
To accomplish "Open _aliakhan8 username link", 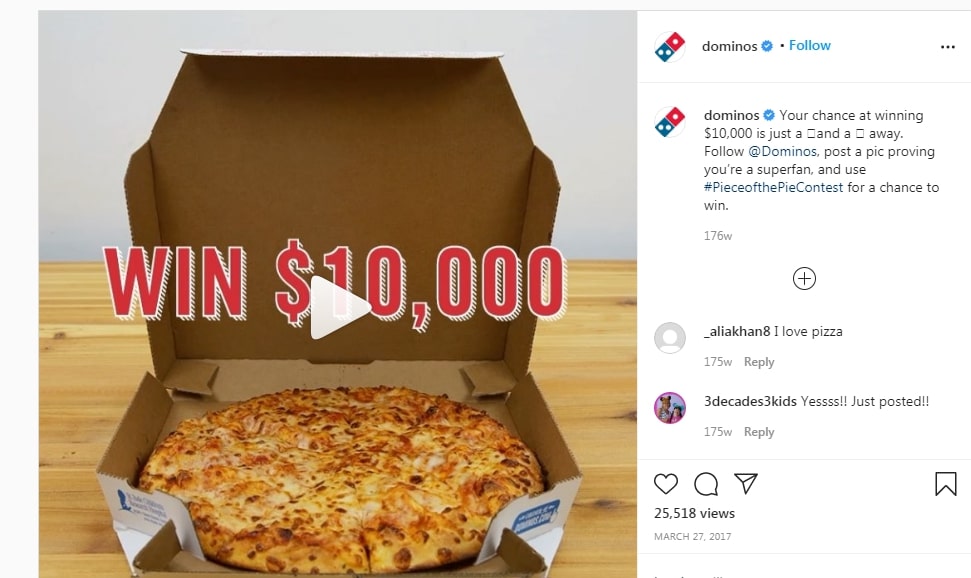I will (737, 331).
